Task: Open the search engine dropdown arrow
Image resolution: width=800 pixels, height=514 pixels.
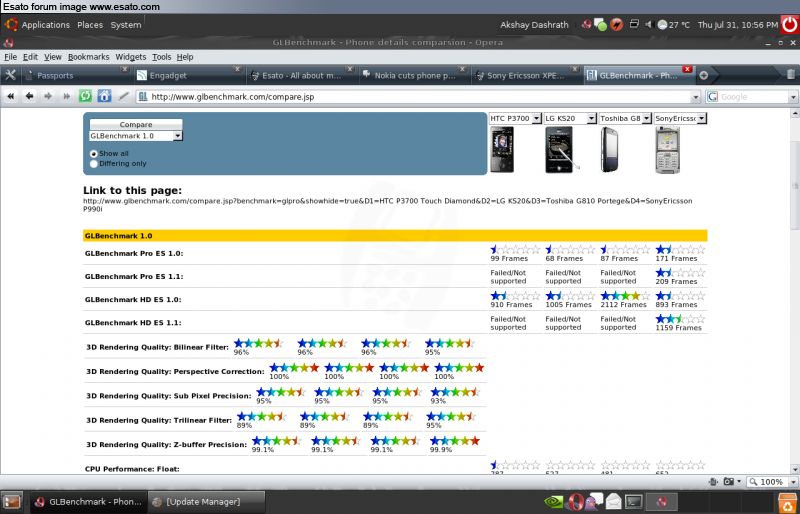Action: click(793, 97)
